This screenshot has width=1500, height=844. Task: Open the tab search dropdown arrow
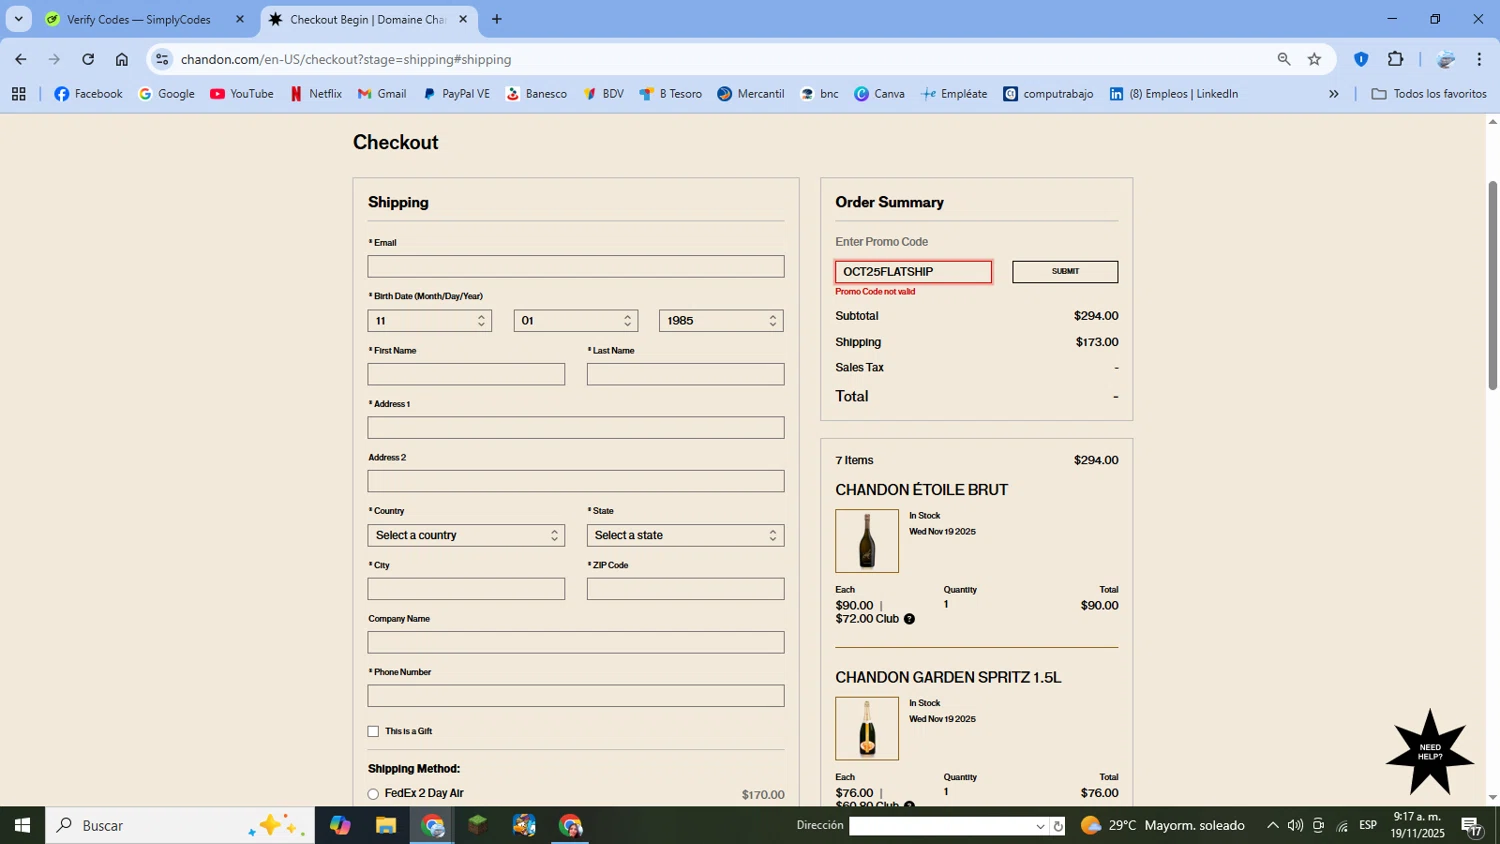tap(18, 19)
